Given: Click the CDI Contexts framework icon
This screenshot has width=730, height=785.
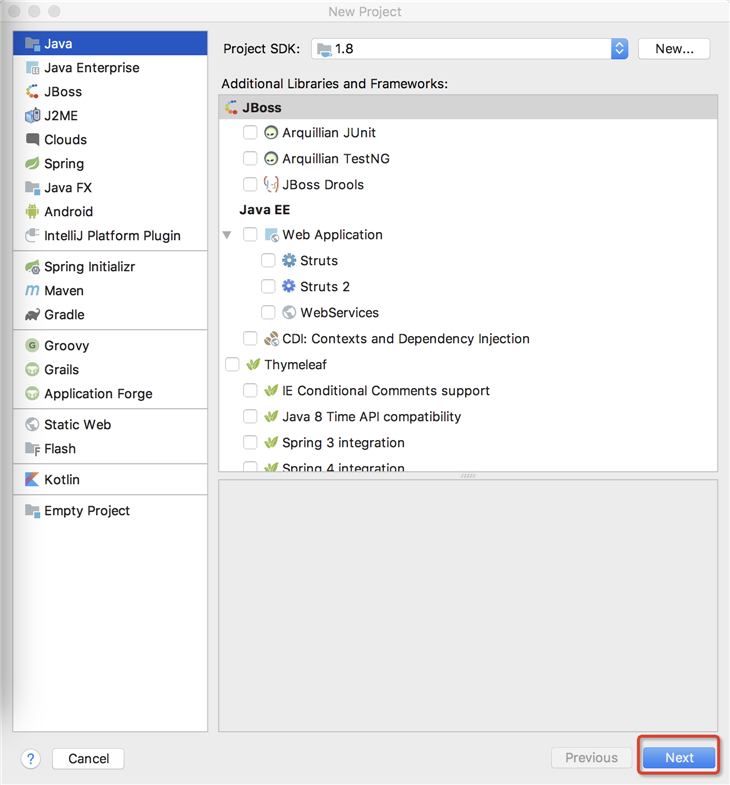Looking at the screenshot, I should tap(271, 339).
